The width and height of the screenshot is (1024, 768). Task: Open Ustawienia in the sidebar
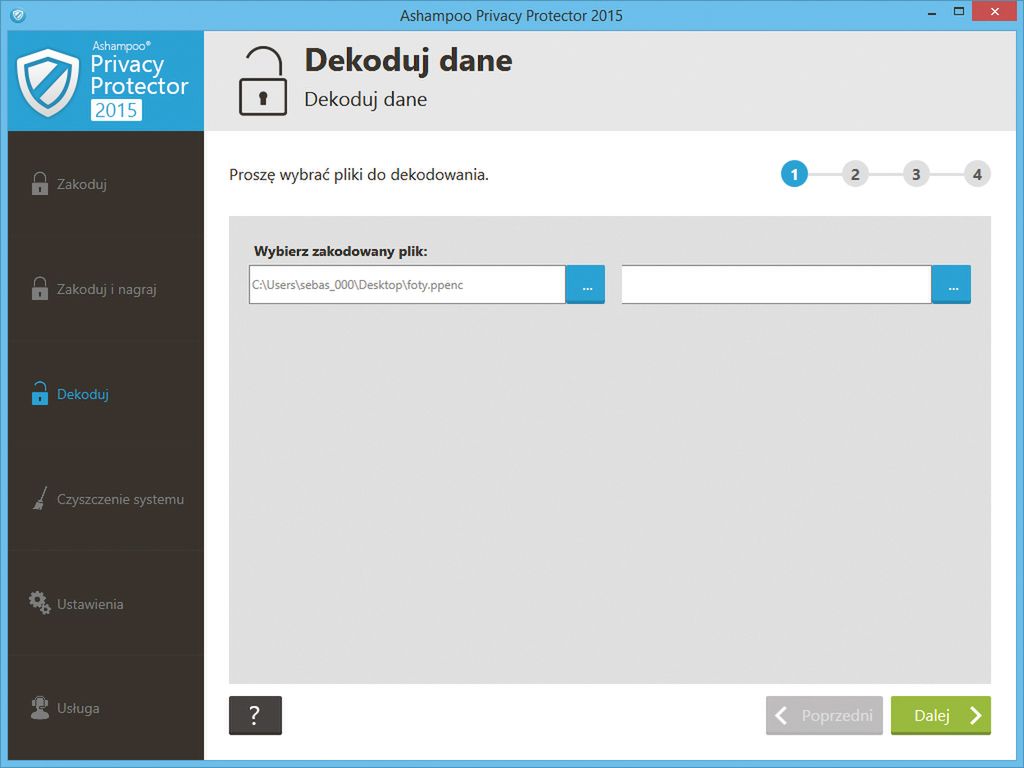106,603
